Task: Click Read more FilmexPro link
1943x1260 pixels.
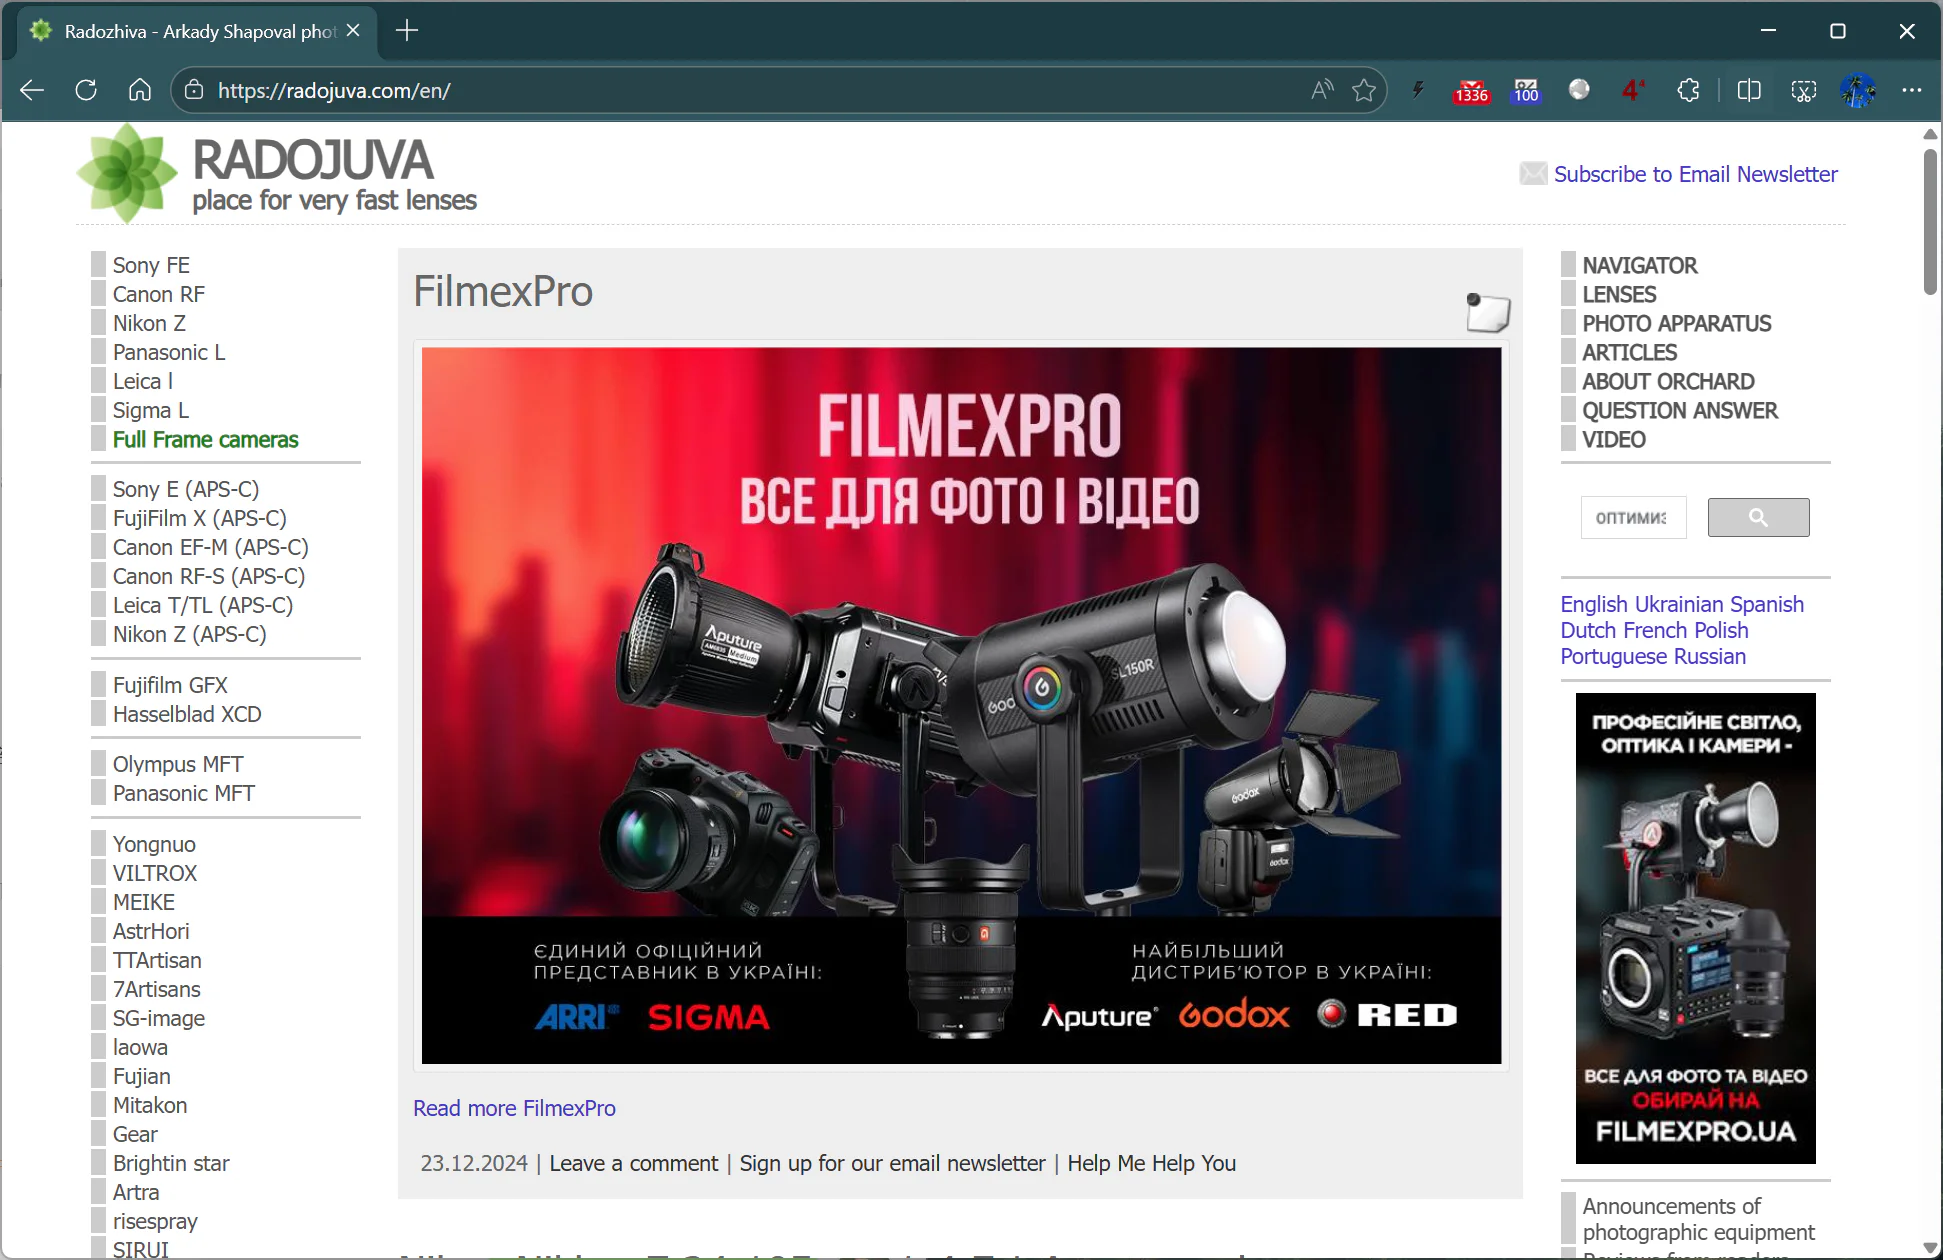Action: 514,1108
